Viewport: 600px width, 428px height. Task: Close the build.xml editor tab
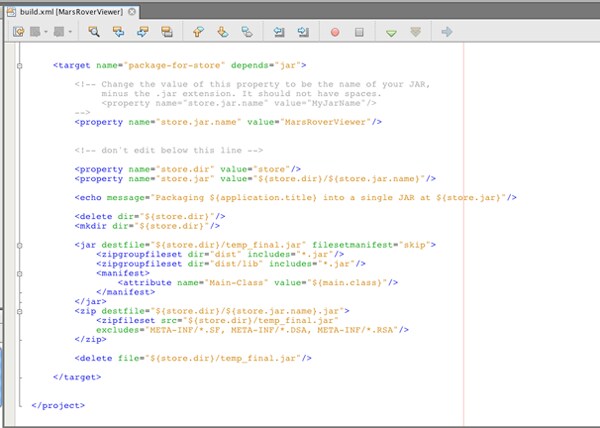point(134,10)
